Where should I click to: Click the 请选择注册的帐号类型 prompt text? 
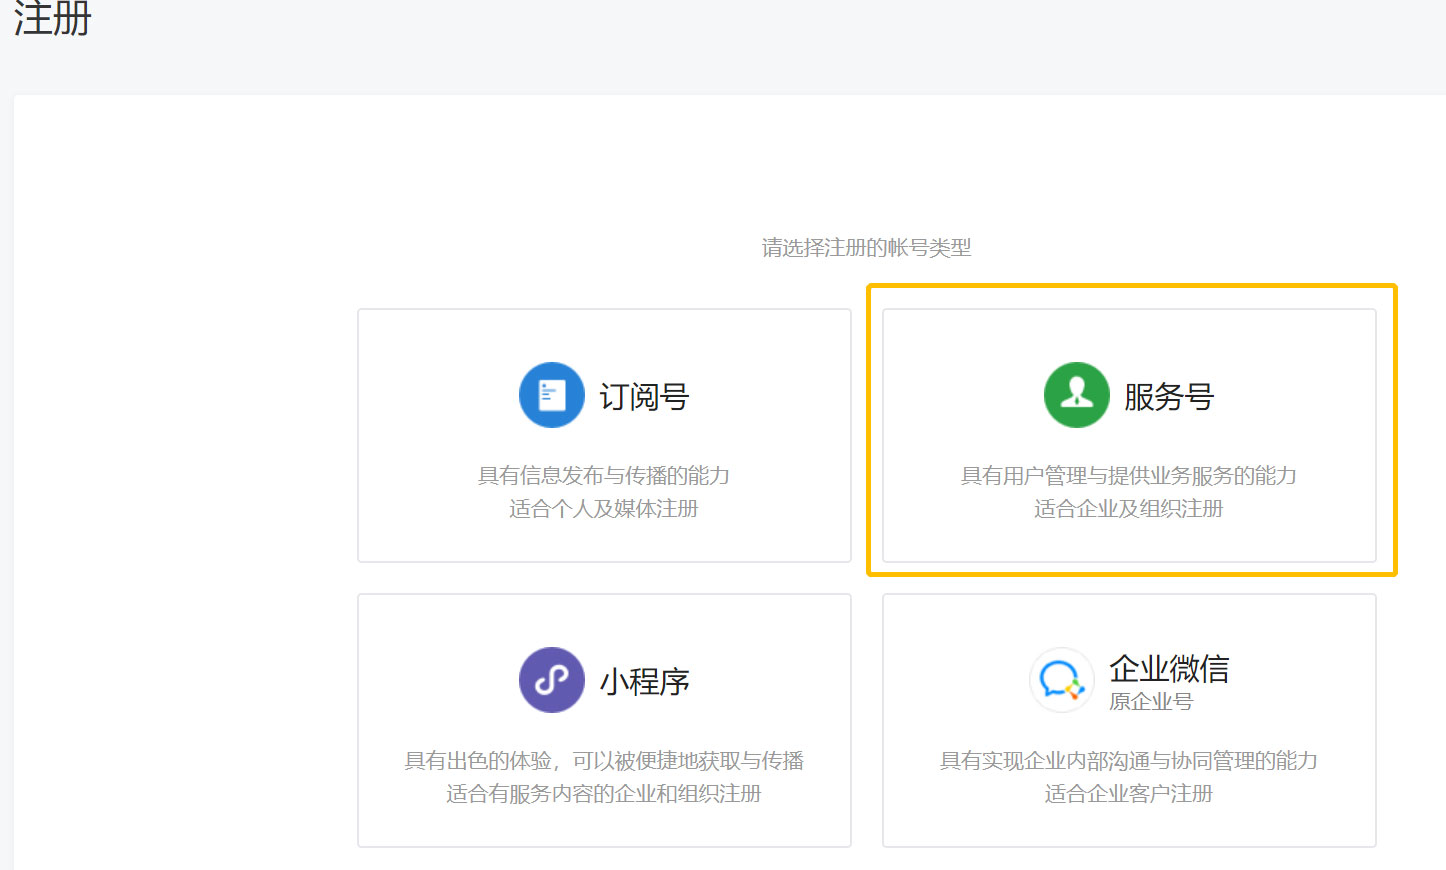(x=865, y=248)
